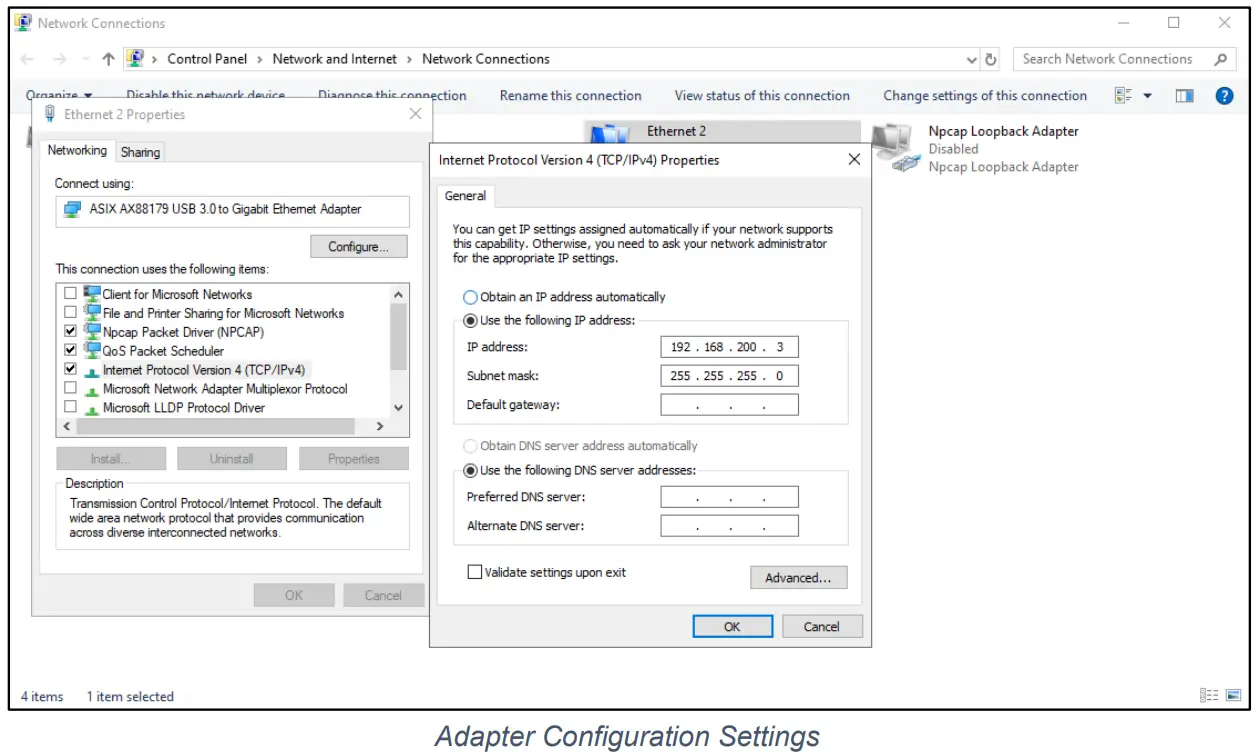Image resolution: width=1257 pixels, height=756 pixels.
Task: Select Use the following IP address radio
Action: [x=471, y=321]
